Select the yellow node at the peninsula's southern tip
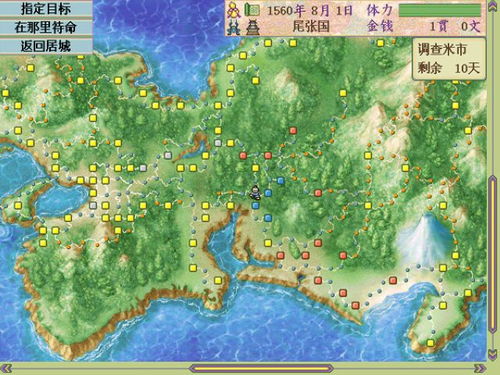Screen dimensions: 500x375 430,343
